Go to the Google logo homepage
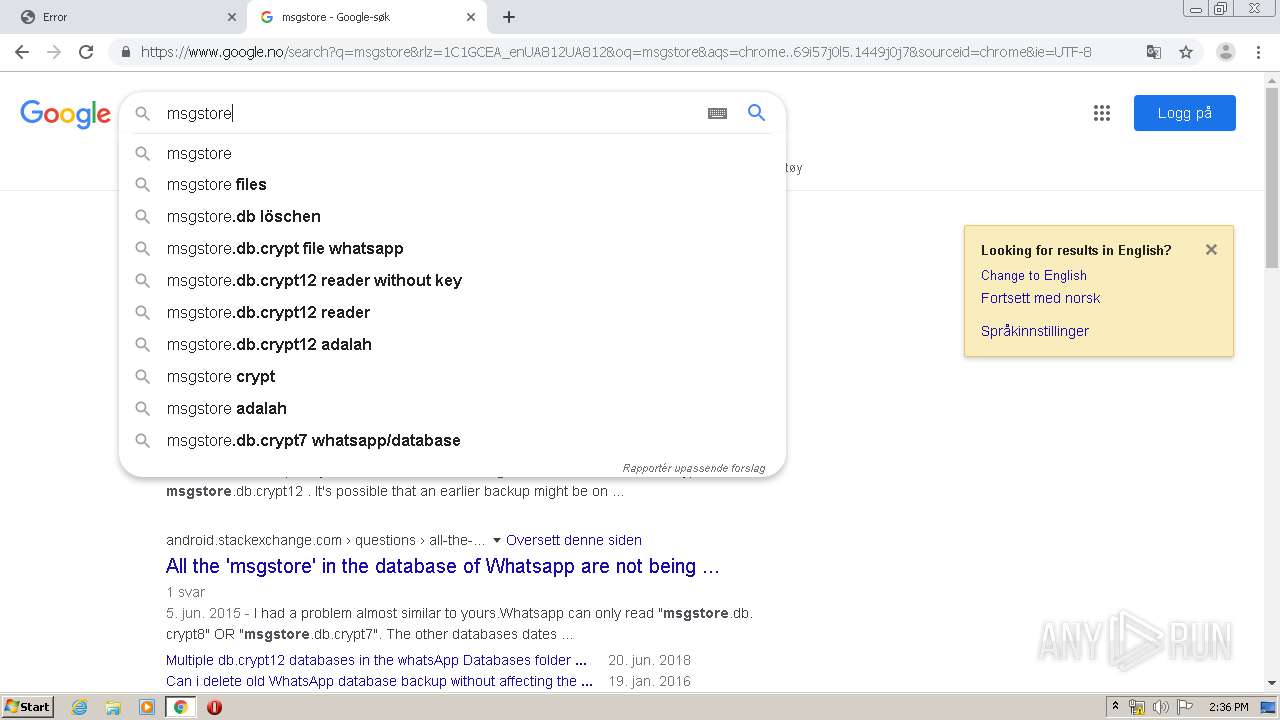 (65, 114)
